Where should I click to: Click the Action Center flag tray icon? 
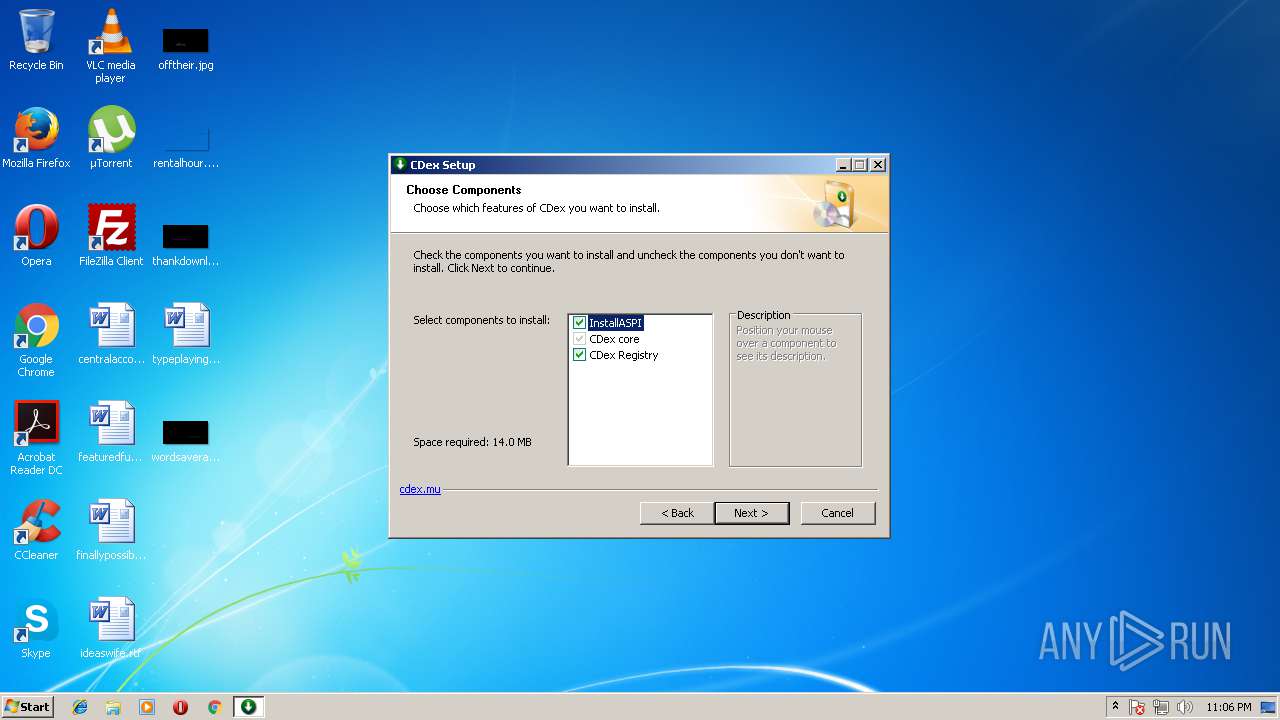pyautogui.click(x=1137, y=707)
